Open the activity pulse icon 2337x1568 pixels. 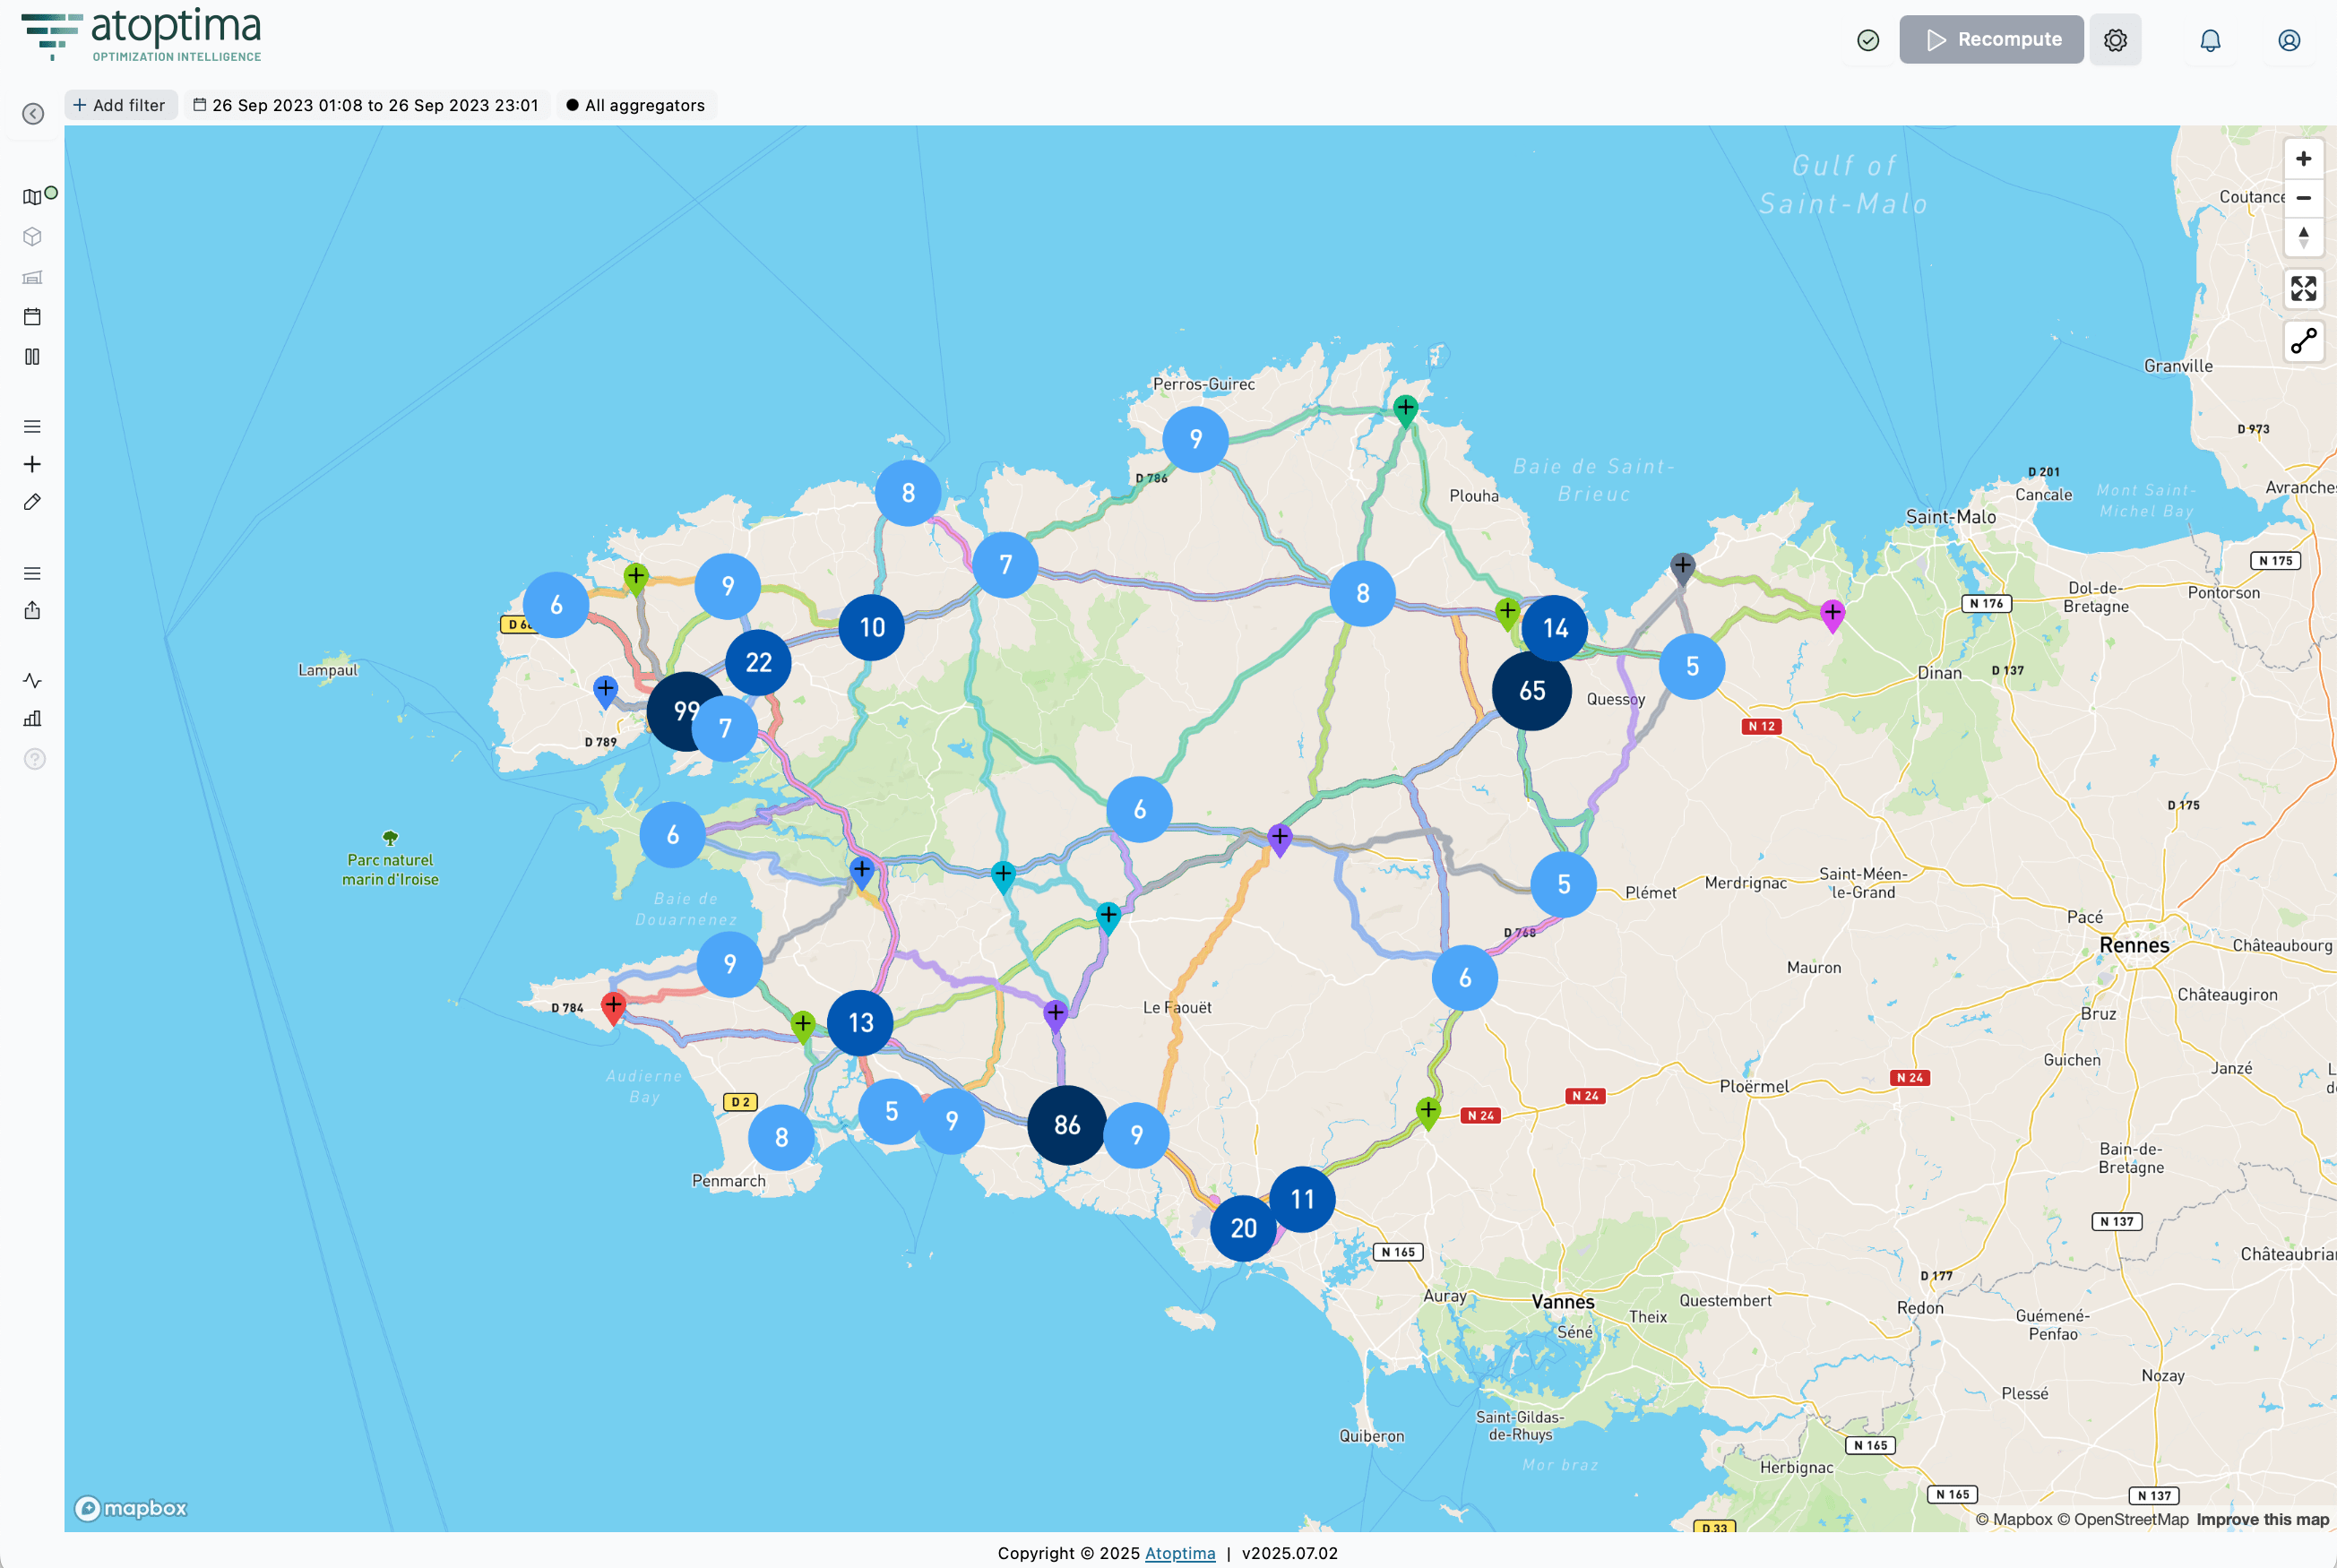32,681
